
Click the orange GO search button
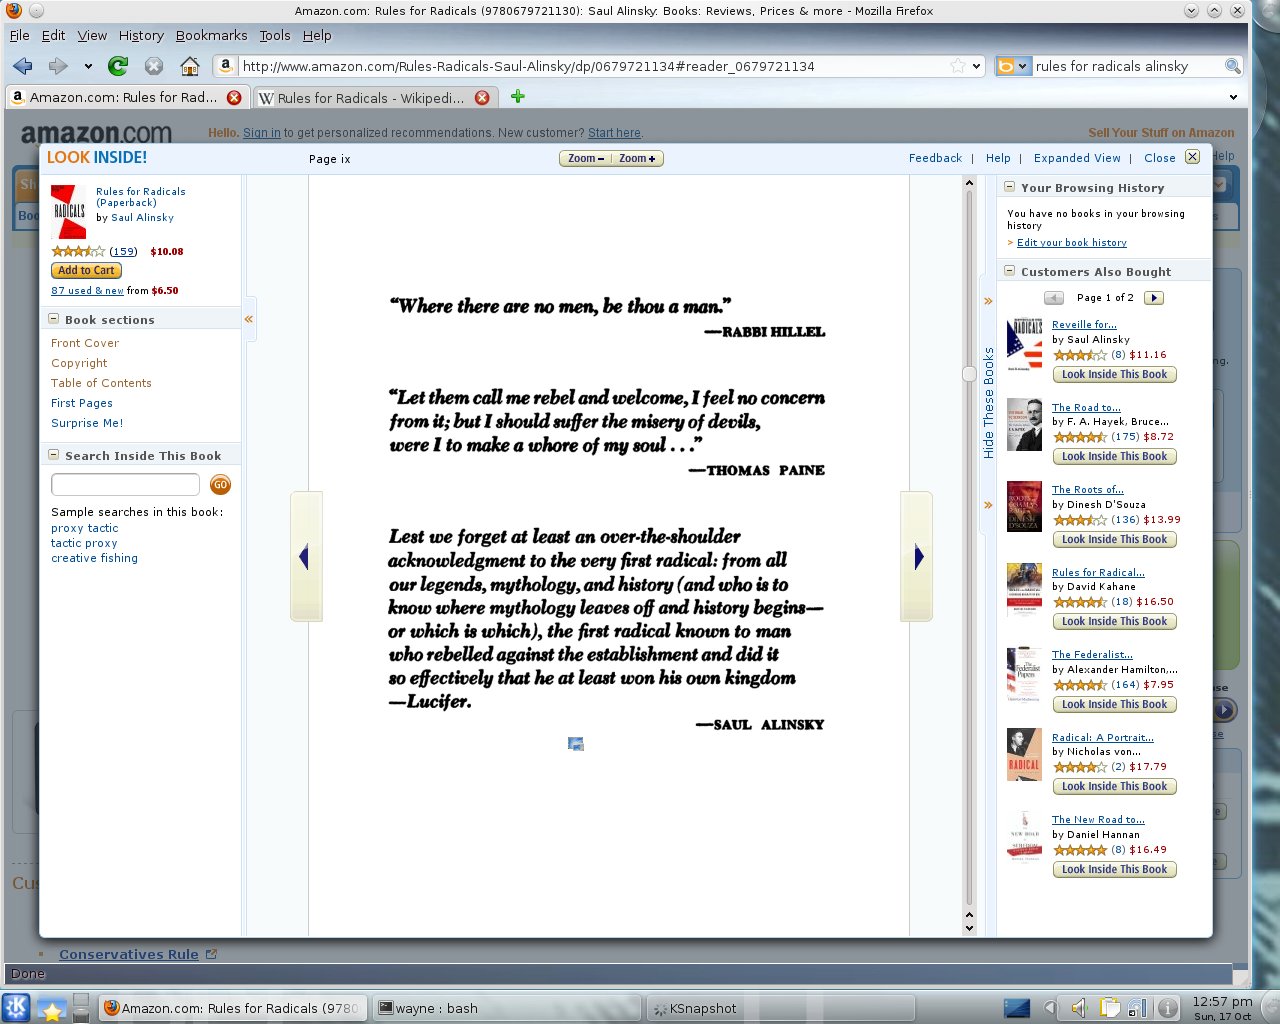[220, 485]
